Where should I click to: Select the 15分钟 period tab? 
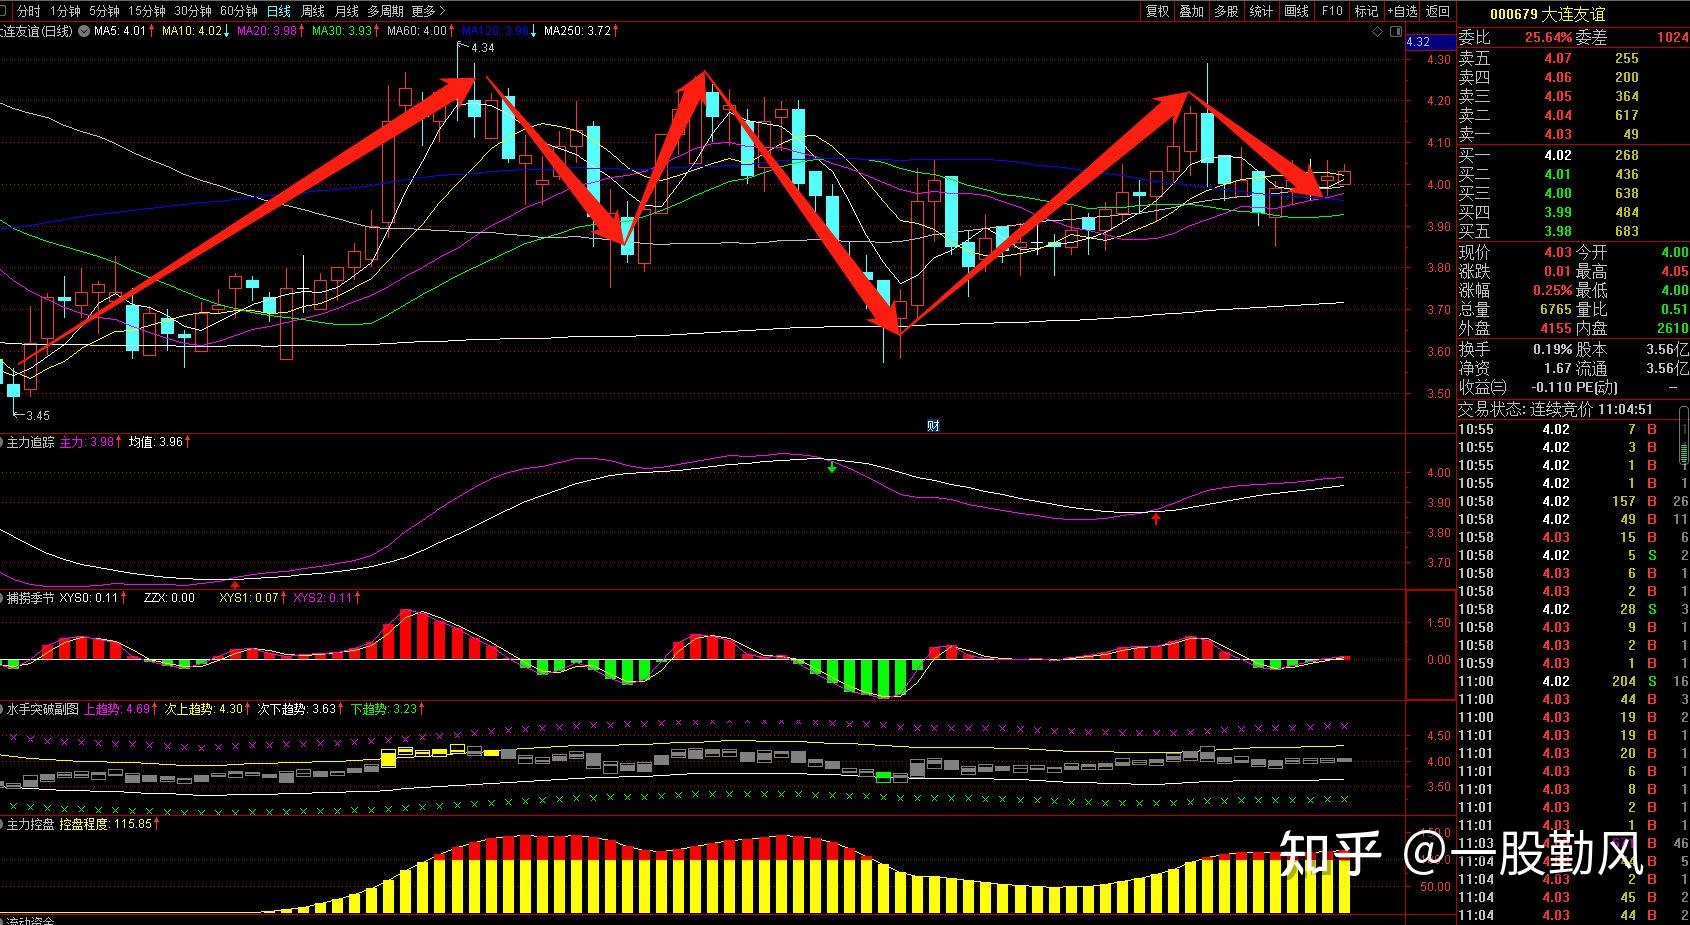(147, 11)
